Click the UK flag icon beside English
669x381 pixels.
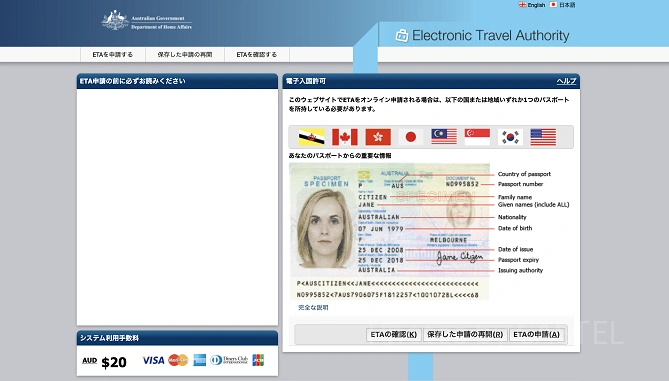point(522,5)
